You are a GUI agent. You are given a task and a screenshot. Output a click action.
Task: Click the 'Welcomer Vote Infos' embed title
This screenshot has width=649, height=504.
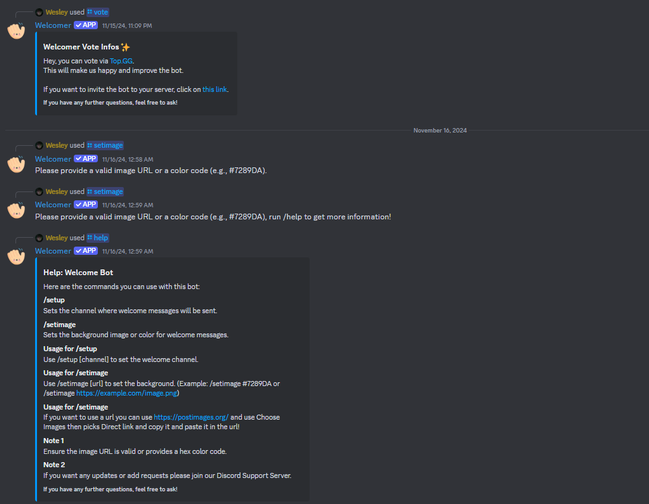[86, 47]
